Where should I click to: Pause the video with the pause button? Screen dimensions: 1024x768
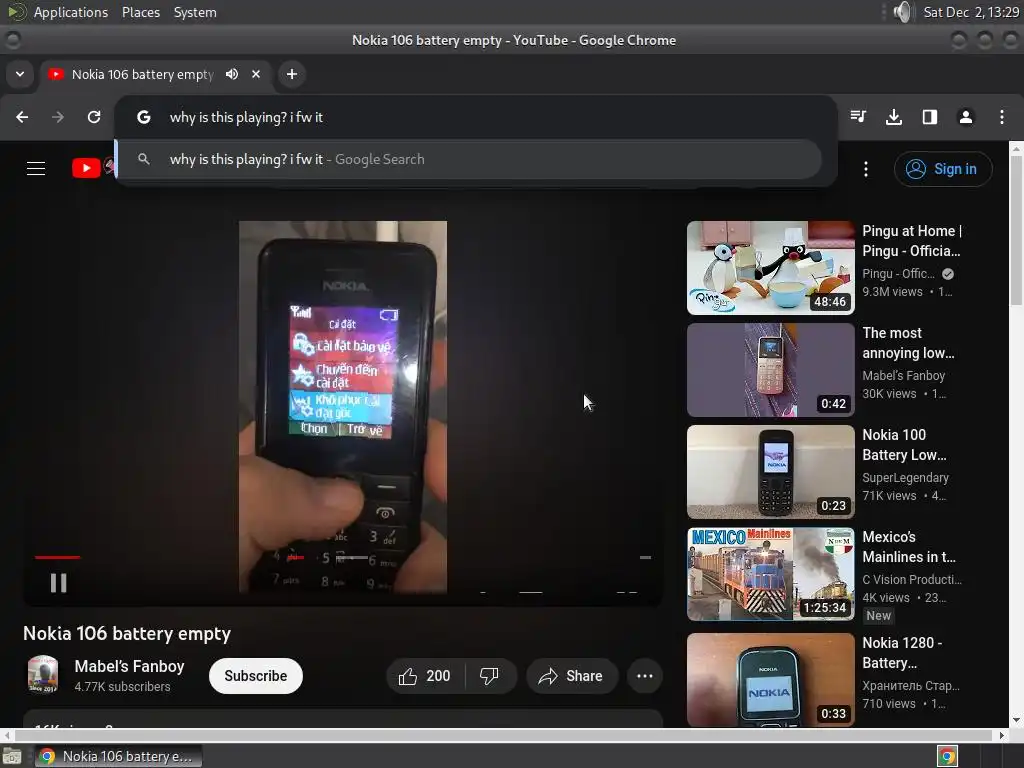[58, 583]
